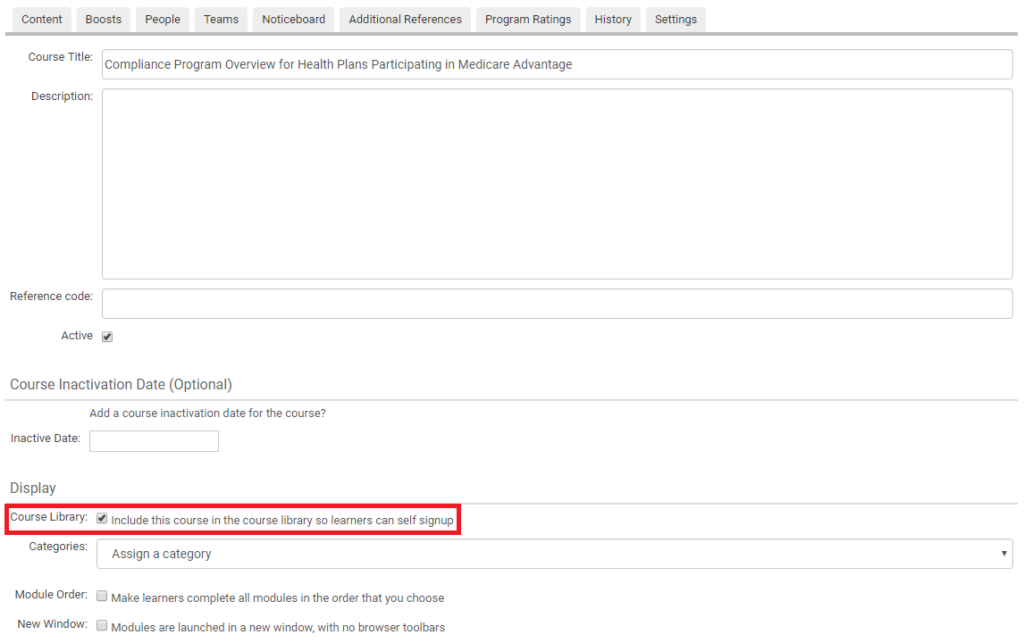View the Noticeboard tab

[292, 19]
